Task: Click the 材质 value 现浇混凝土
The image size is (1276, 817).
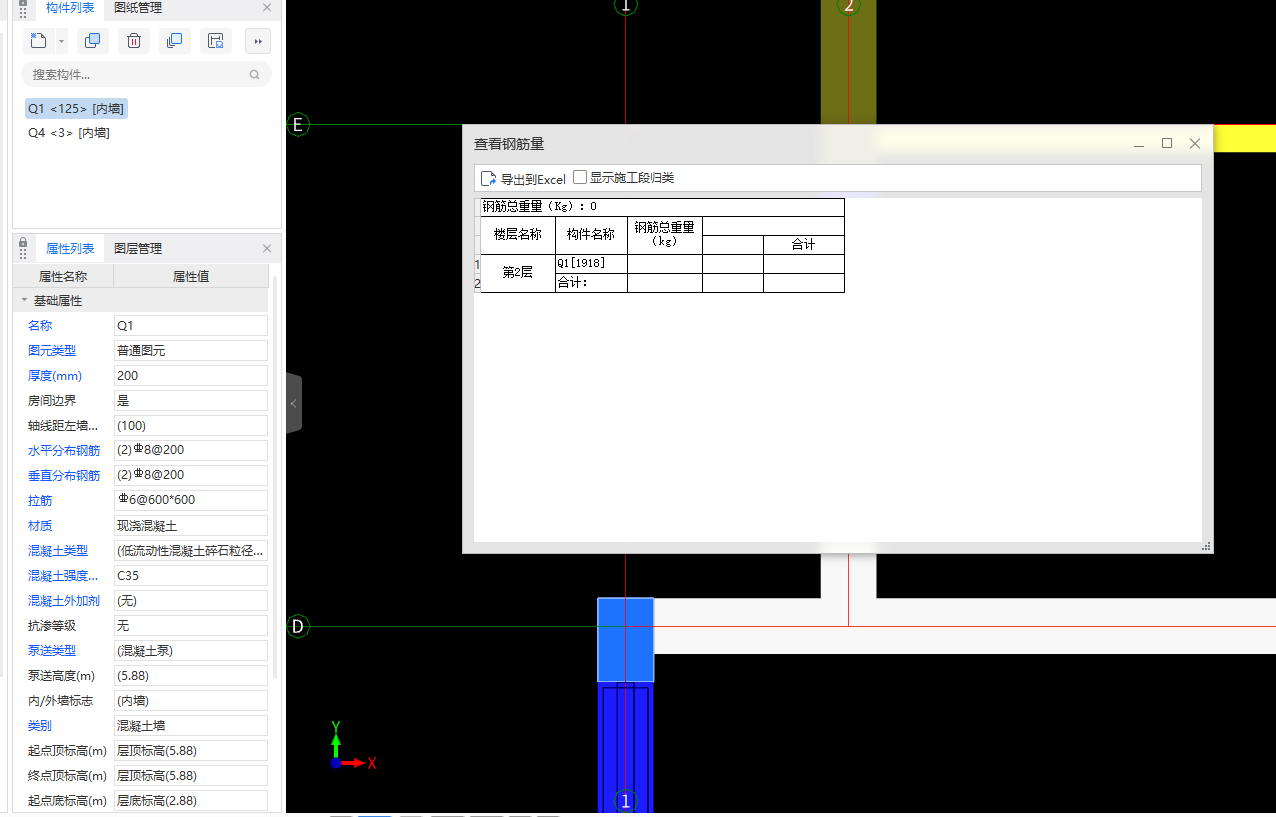Action: pos(191,525)
